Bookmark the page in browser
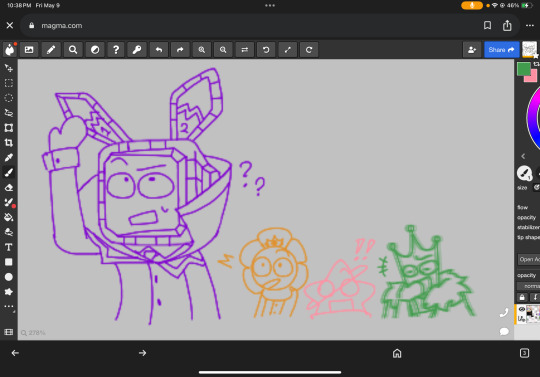 tap(487, 25)
